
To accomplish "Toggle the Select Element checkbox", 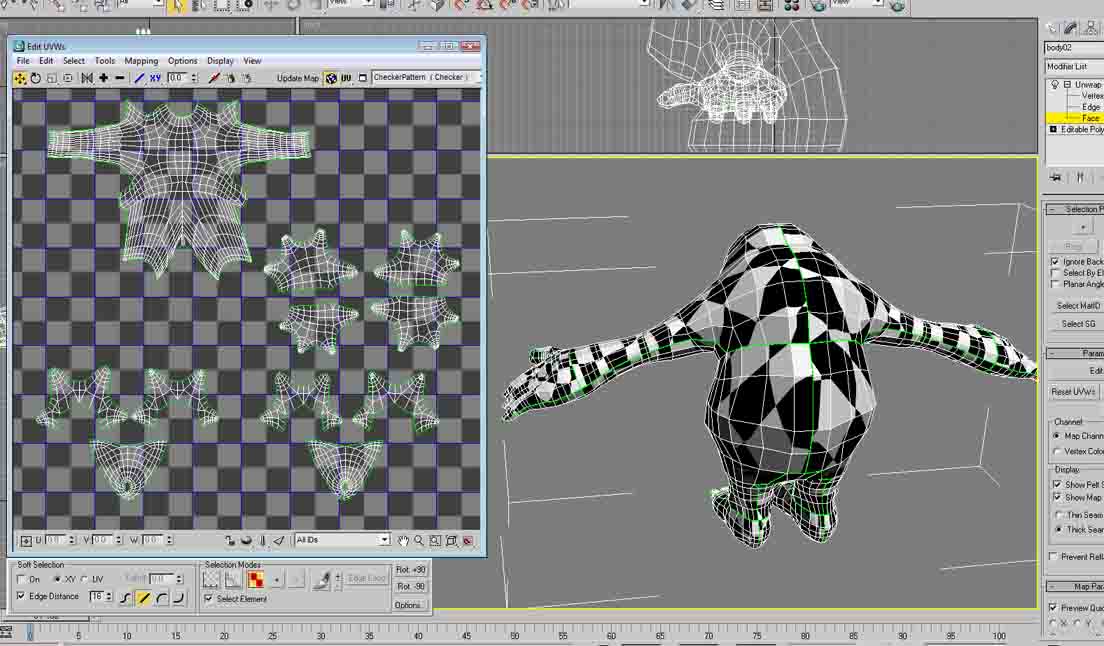I will (209, 599).
